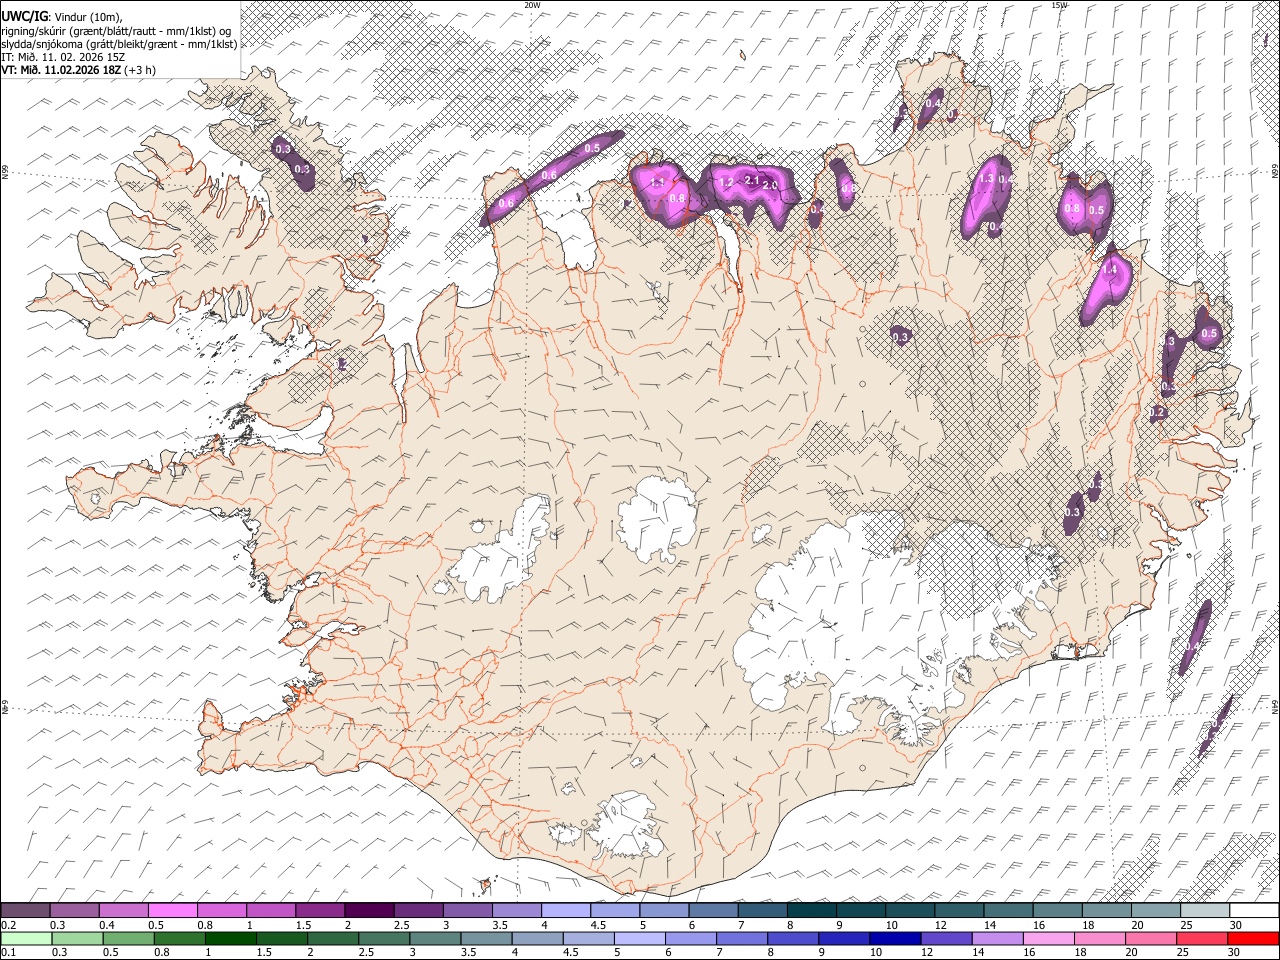Click the '1.5' label in the lower legend
Viewport: 1280px width, 960px height.
pyautogui.click(x=265, y=953)
